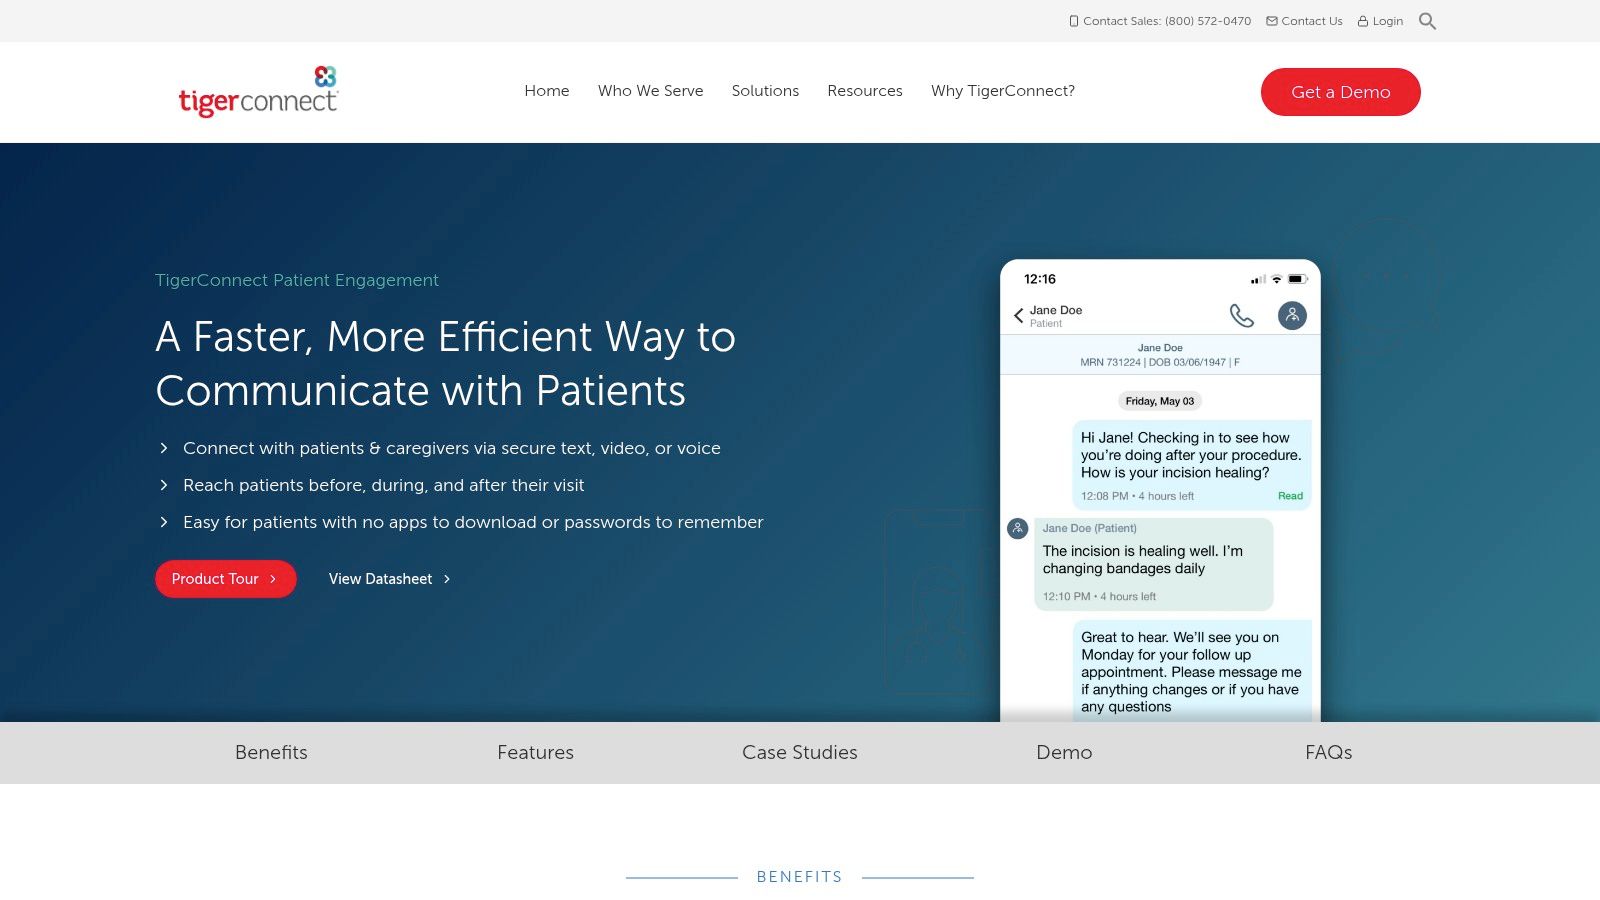This screenshot has height=900, width=1600.
Task: Open the Solutions menu
Action: [x=765, y=91]
